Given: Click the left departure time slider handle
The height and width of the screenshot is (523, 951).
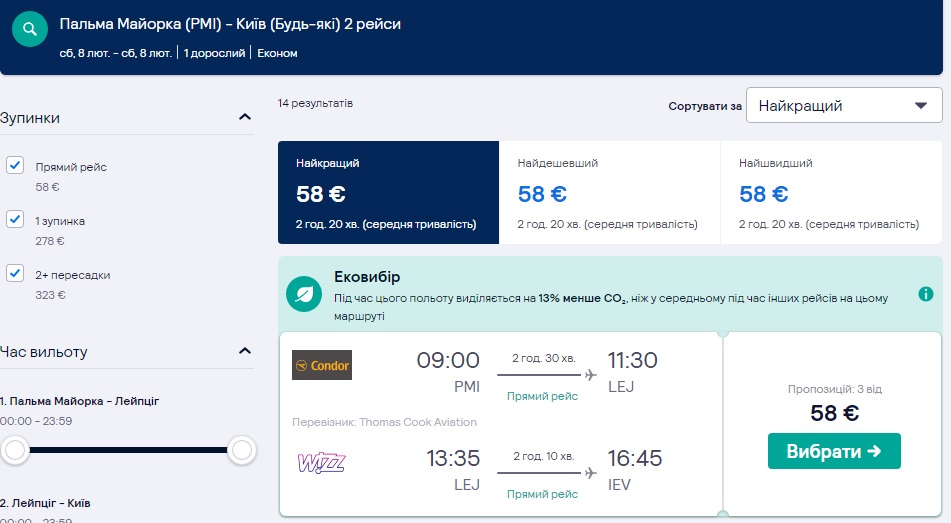Looking at the screenshot, I should pos(15,451).
